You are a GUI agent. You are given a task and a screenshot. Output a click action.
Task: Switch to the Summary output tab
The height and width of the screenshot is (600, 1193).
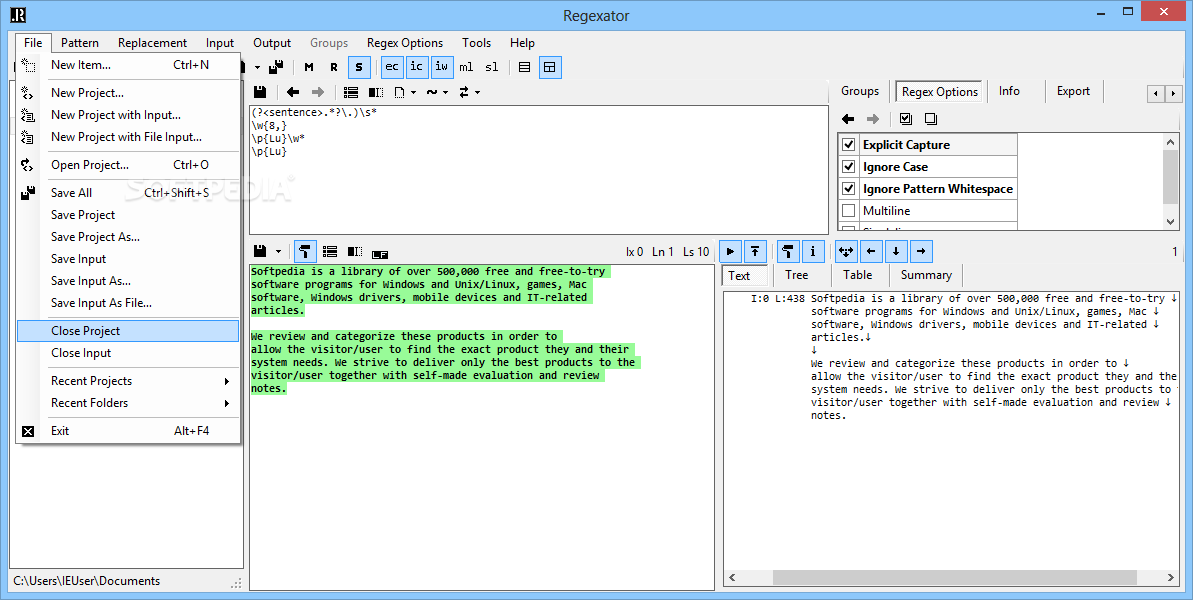(926, 275)
